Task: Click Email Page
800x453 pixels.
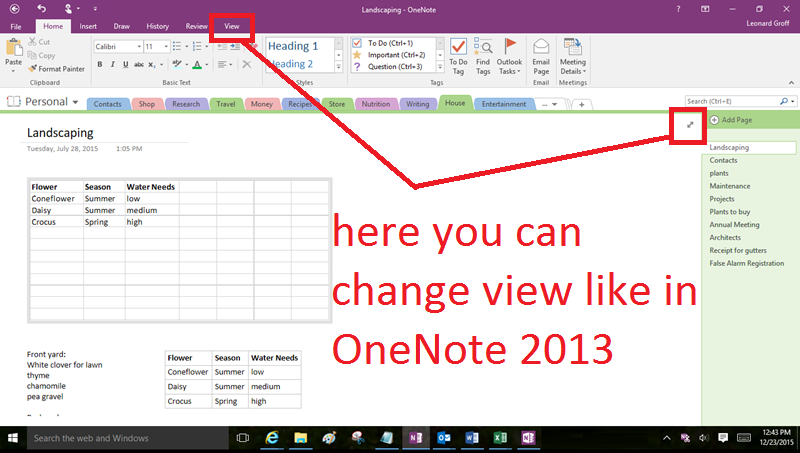Action: (x=541, y=57)
